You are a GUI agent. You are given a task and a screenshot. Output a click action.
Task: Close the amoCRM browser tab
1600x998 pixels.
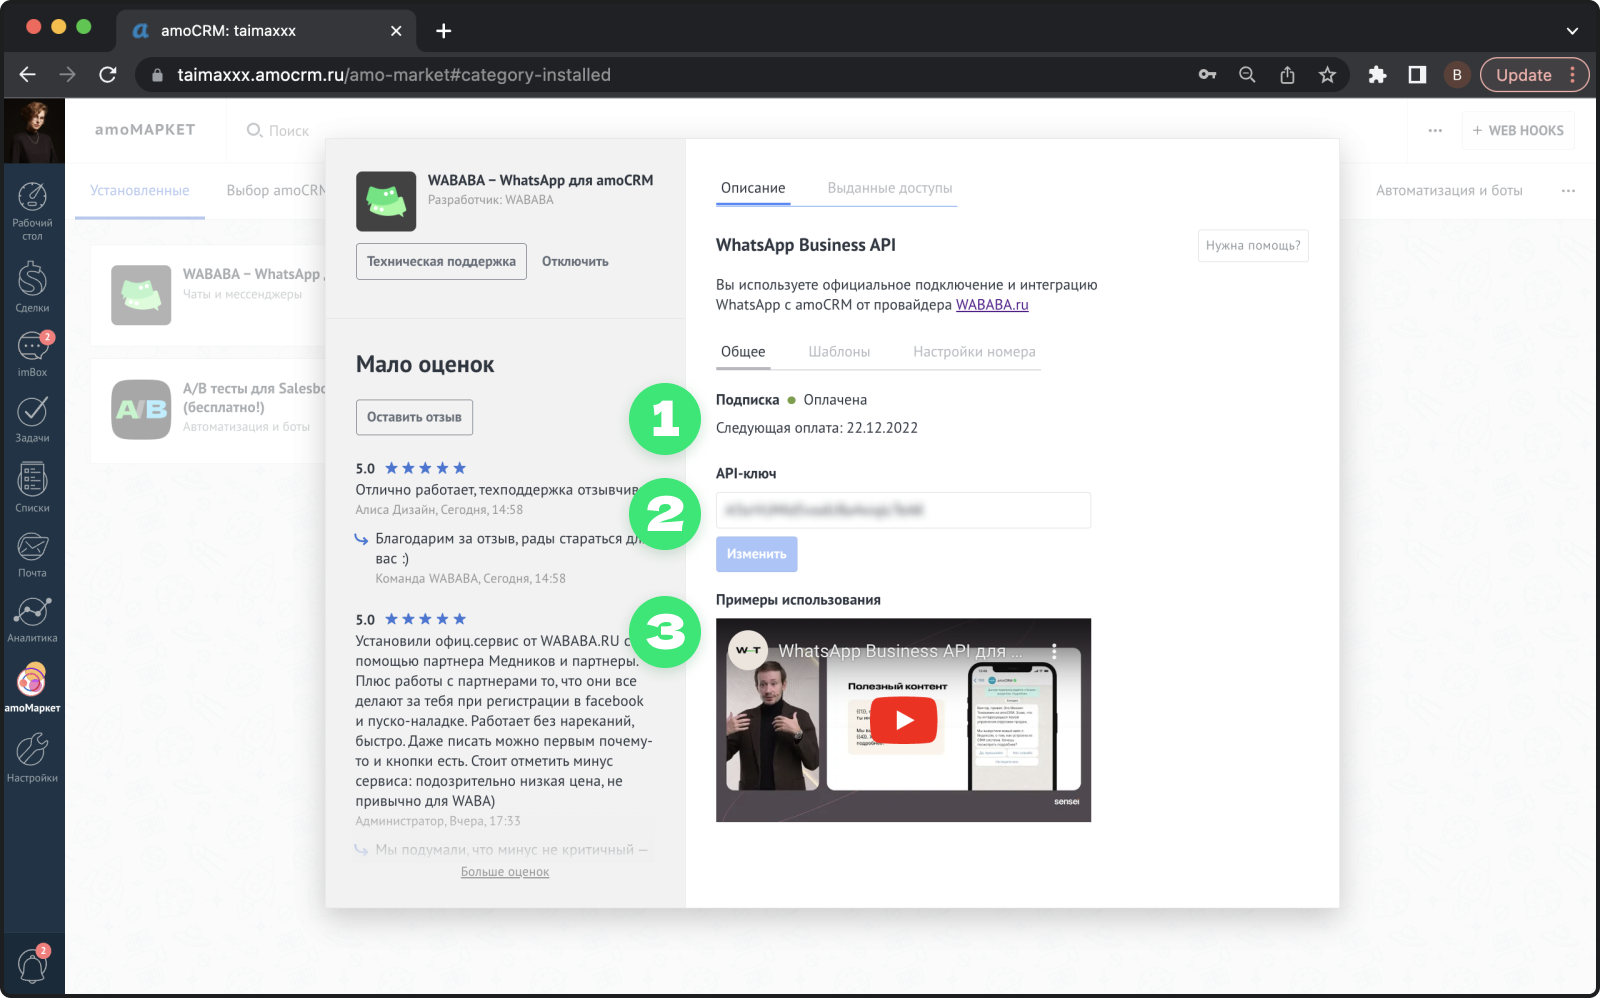pos(396,31)
